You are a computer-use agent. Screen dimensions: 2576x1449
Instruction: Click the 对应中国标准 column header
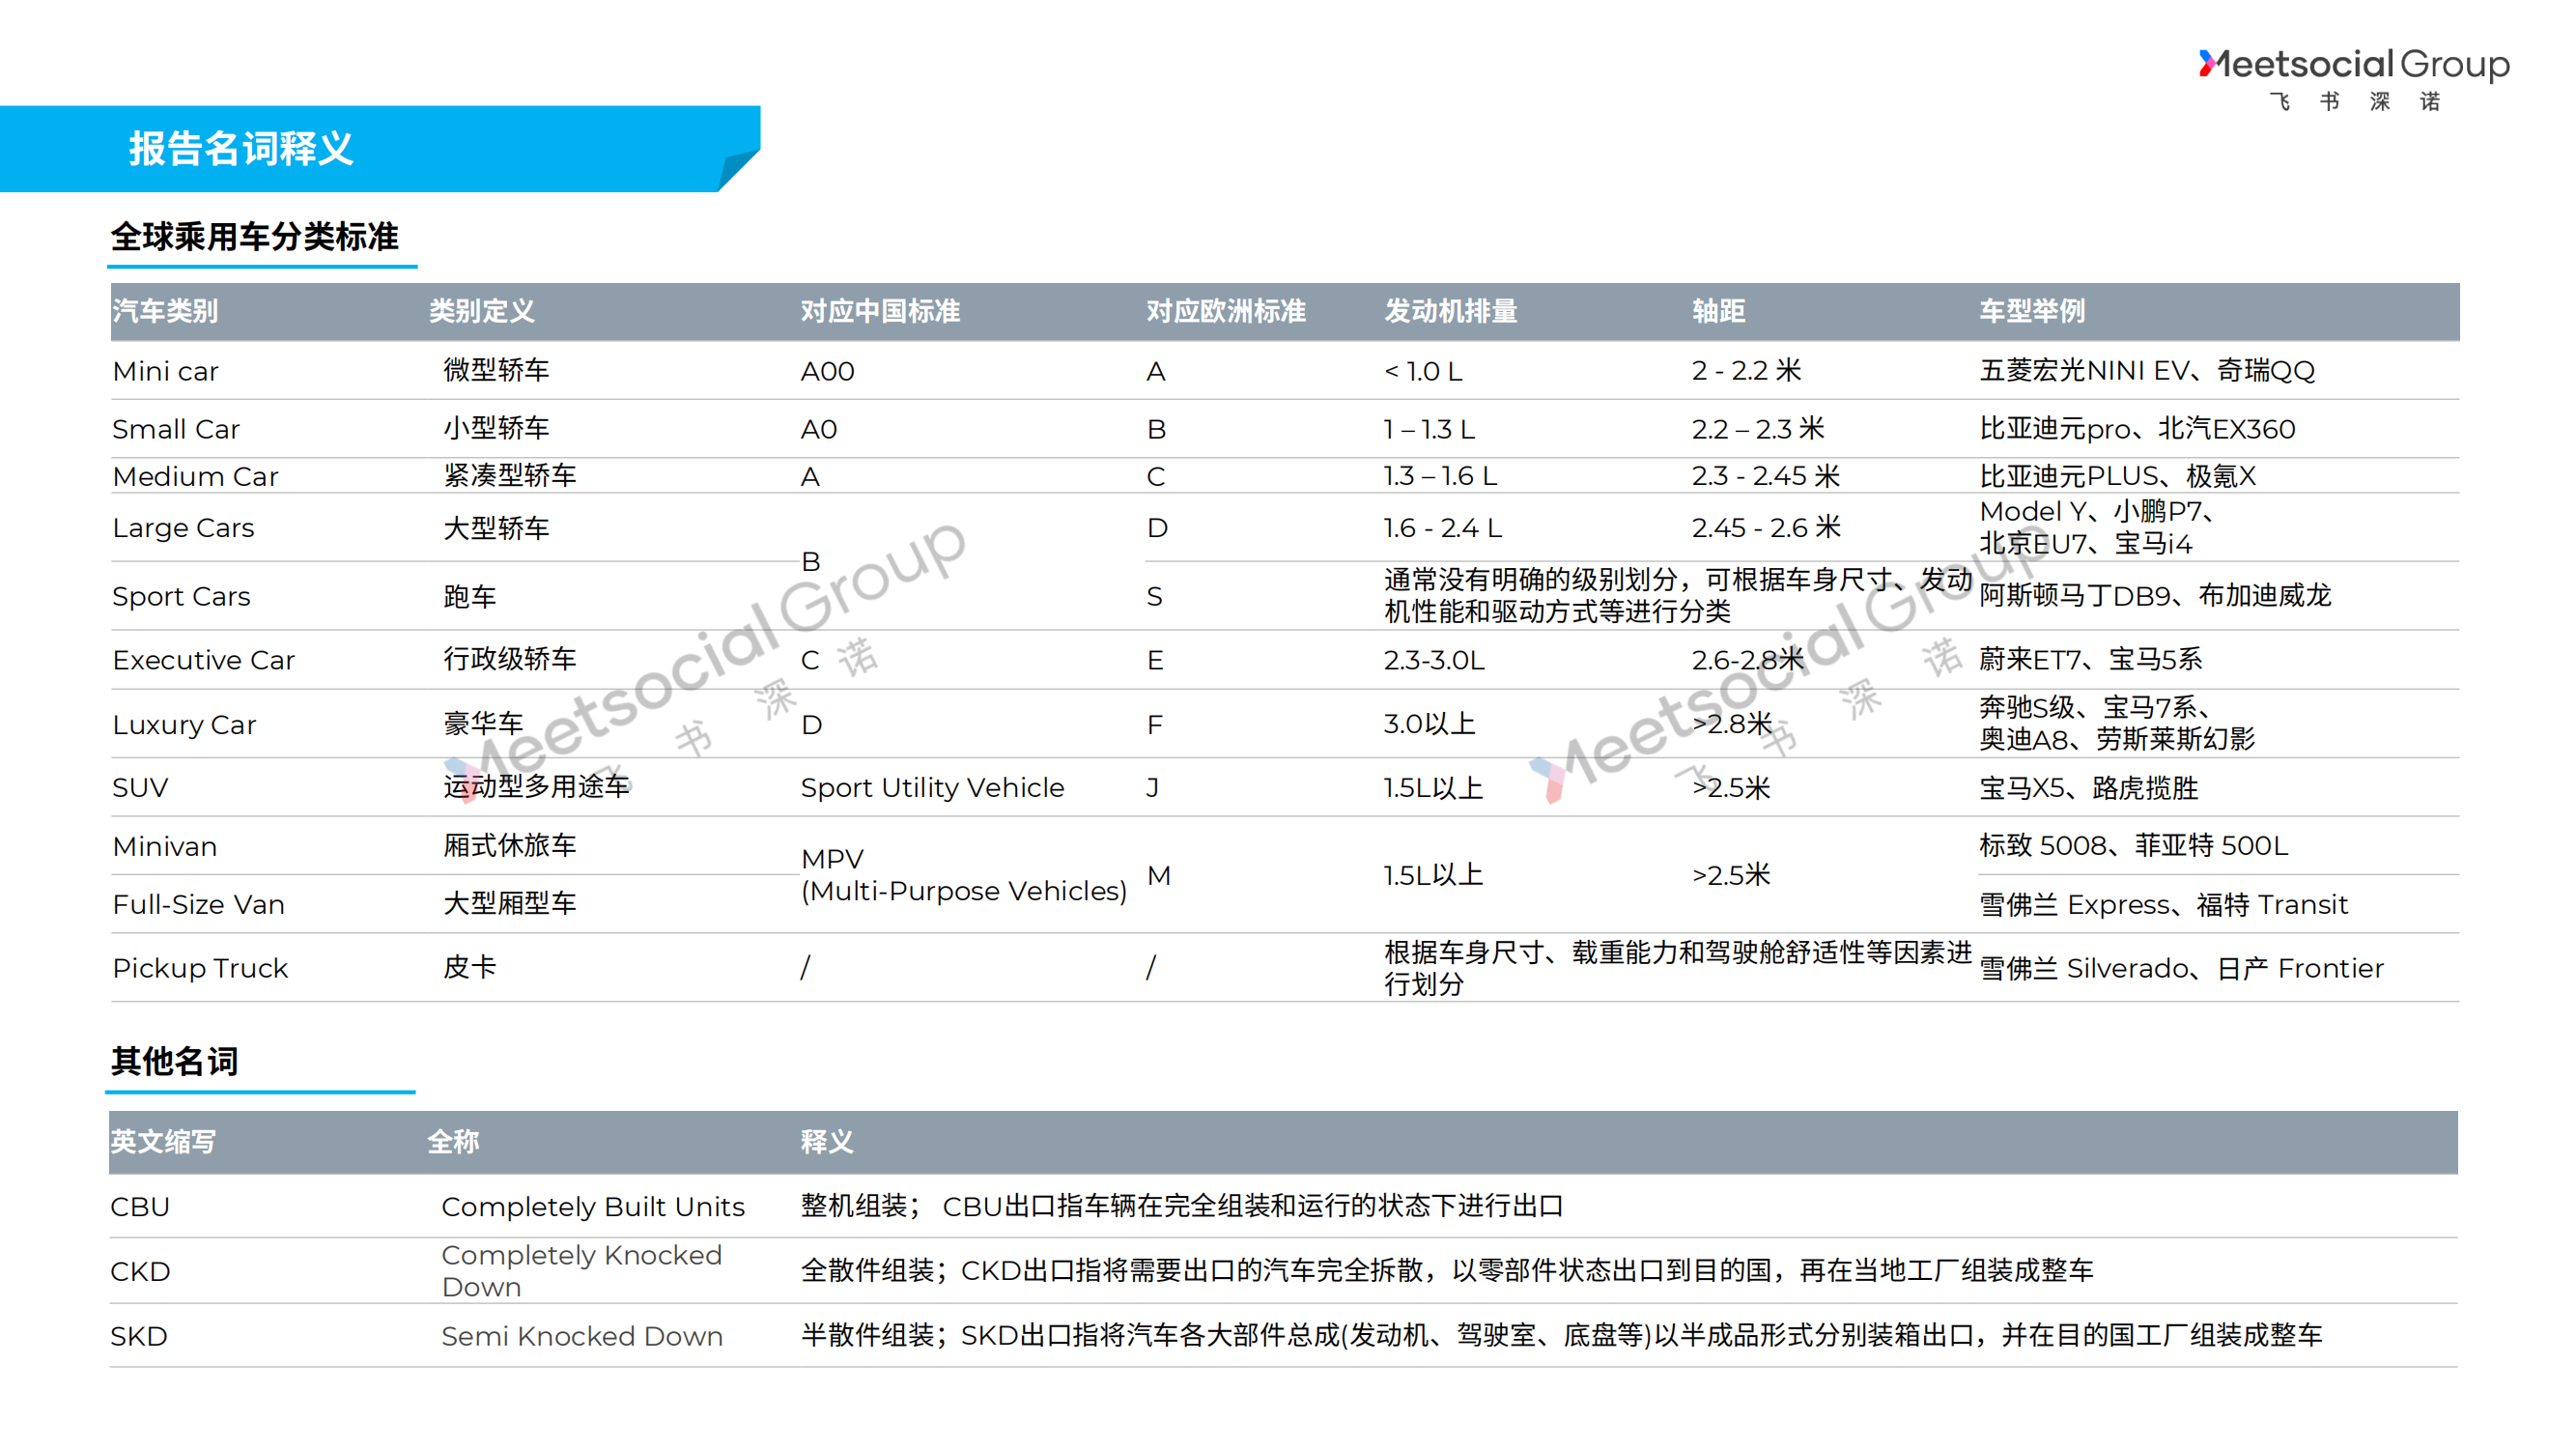pyautogui.click(x=879, y=311)
